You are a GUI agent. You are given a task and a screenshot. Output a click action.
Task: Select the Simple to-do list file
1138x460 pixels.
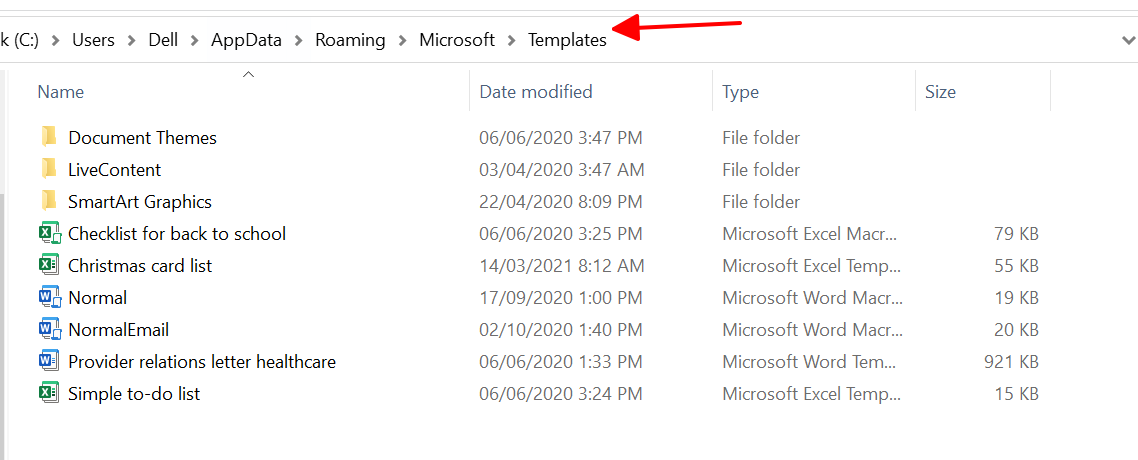[x=134, y=393]
